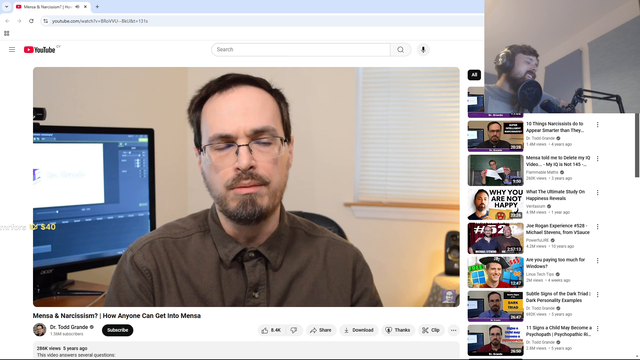
Task: Start voice search with microphone icon
Action: click(x=423, y=49)
